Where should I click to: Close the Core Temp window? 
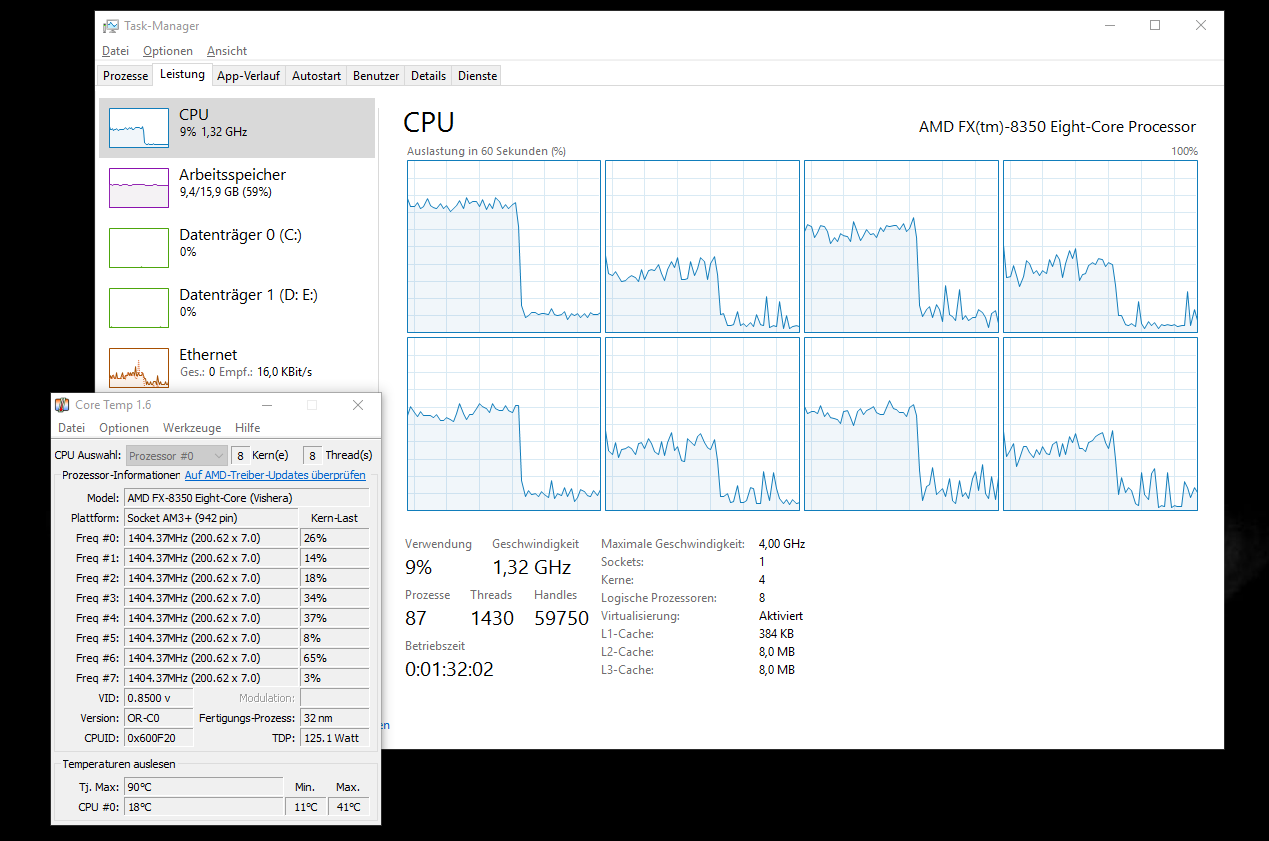[x=358, y=405]
